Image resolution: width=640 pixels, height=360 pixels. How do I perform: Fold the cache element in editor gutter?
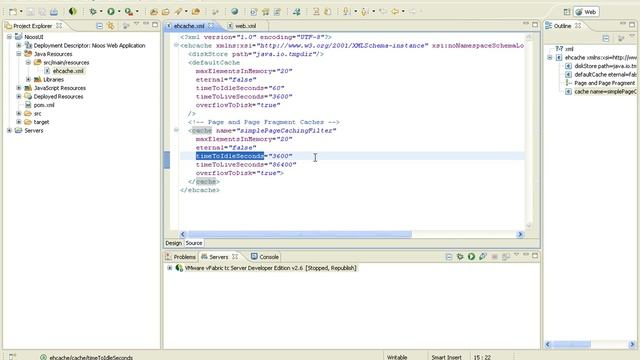(x=176, y=130)
